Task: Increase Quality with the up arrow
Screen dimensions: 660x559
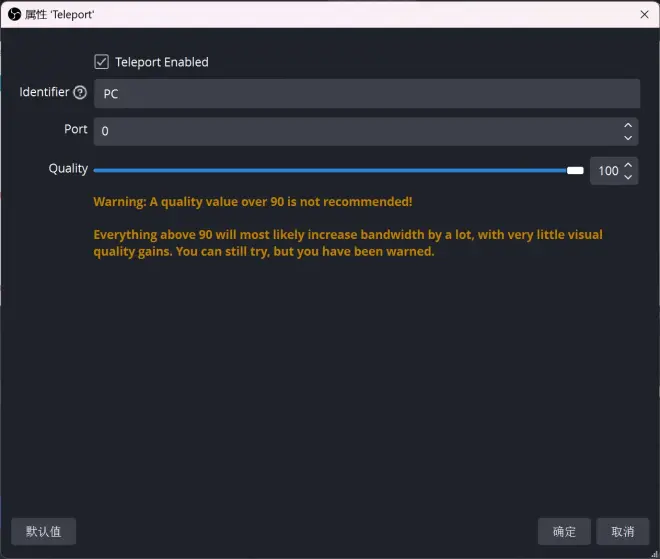Action: tap(628, 165)
